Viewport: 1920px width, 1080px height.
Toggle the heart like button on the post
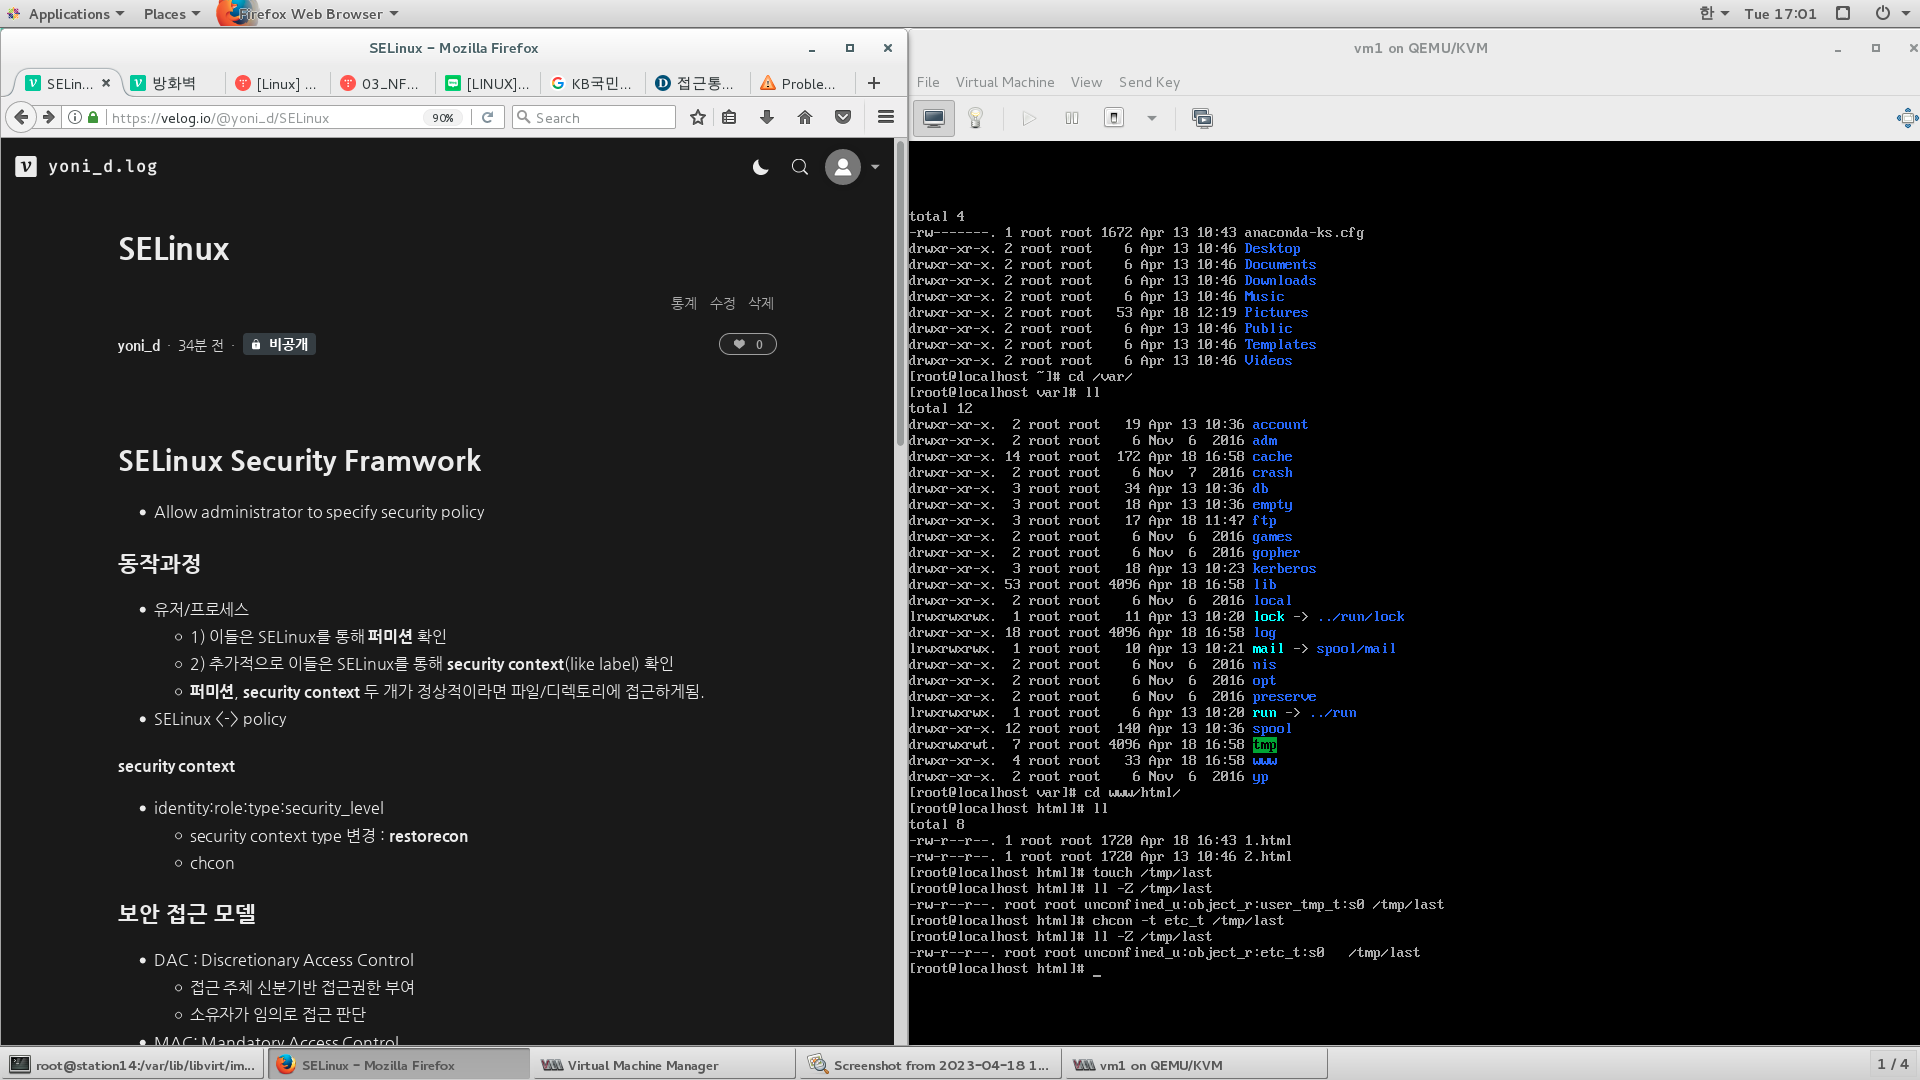(747, 343)
